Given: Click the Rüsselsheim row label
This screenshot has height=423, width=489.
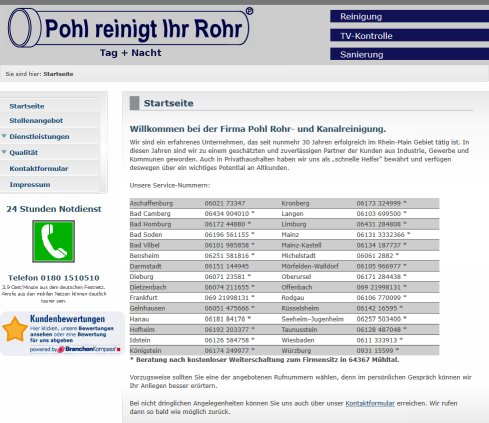Looking at the screenshot, I should (300, 308).
